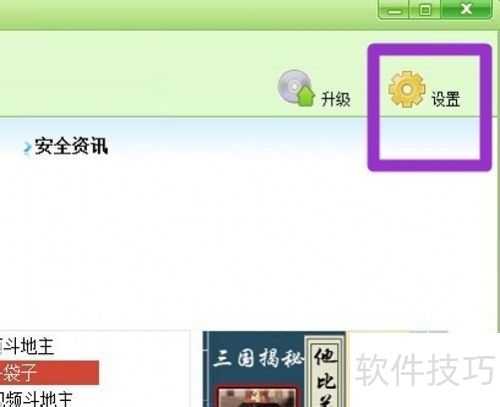Click the 软件技巧 watermark text
The height and width of the screenshot is (407, 500).
(425, 370)
